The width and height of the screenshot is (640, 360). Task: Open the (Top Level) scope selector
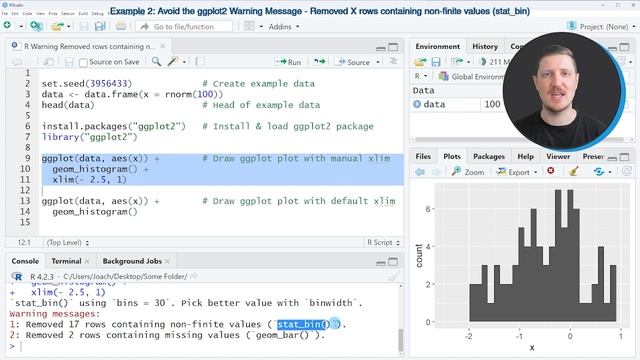click(x=68, y=242)
